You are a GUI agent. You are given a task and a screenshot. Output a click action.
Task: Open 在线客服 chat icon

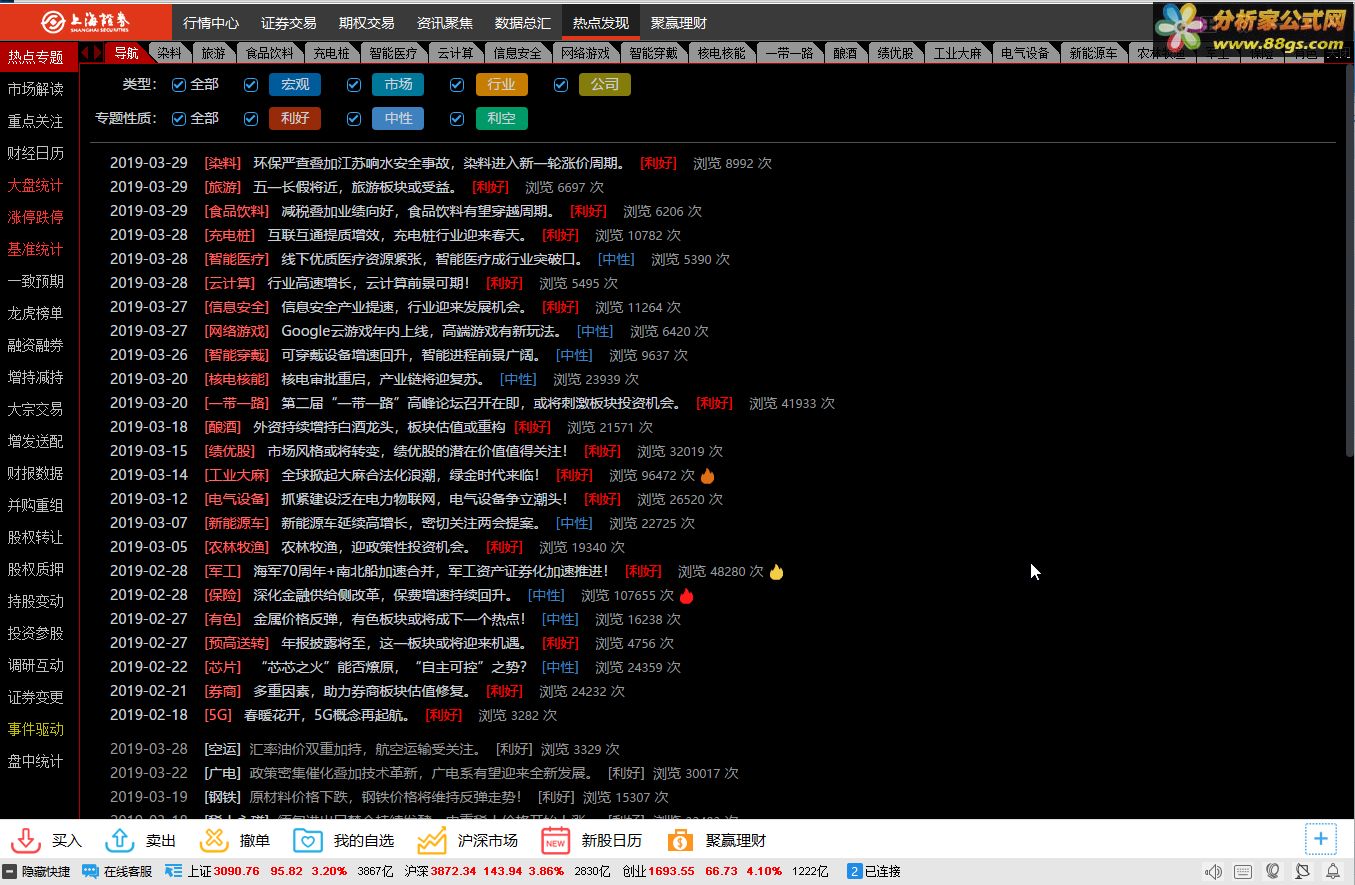pos(90,872)
